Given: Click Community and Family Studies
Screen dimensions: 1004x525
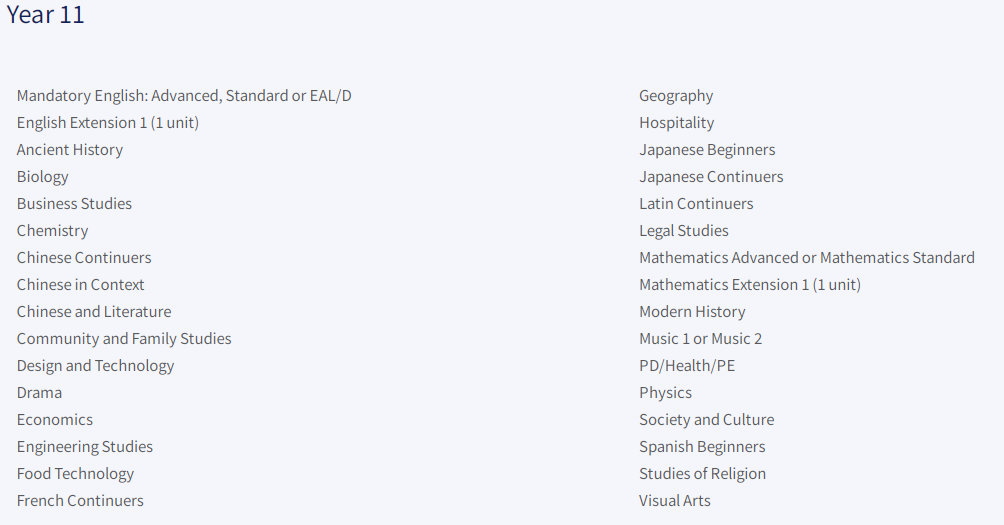Looking at the screenshot, I should [124, 339].
